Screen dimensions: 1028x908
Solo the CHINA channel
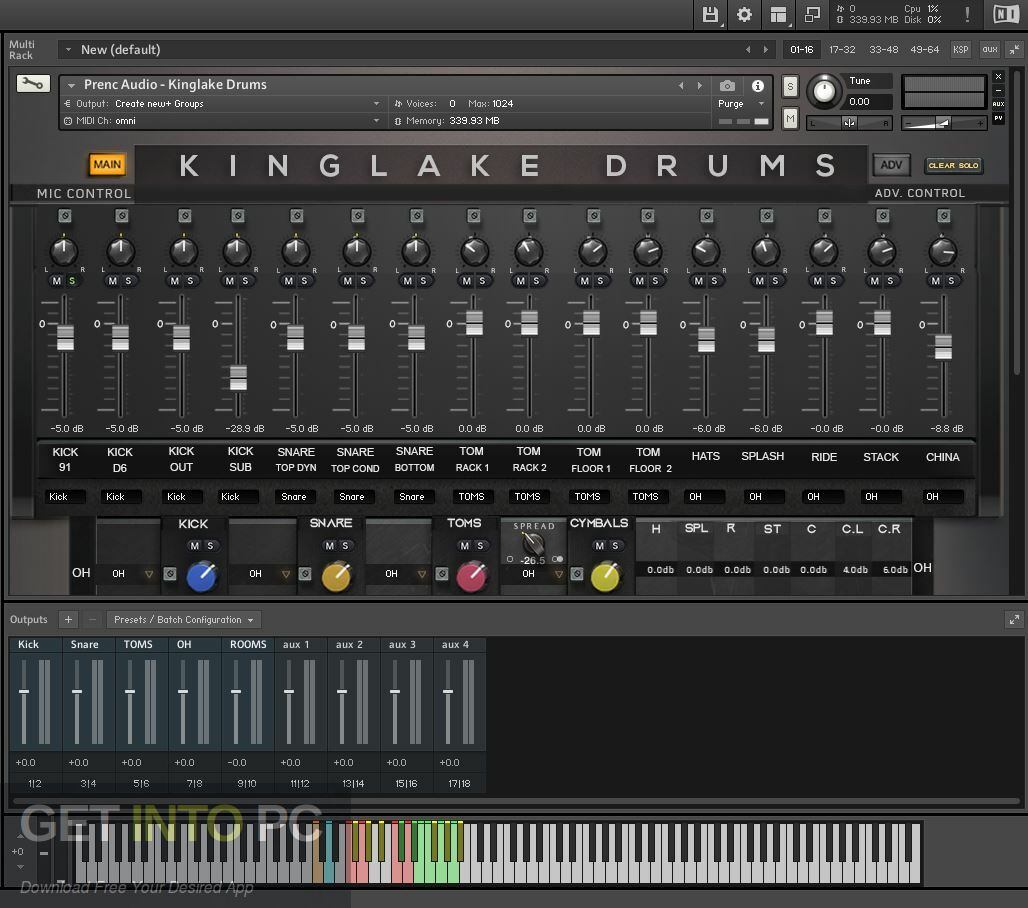click(x=951, y=281)
